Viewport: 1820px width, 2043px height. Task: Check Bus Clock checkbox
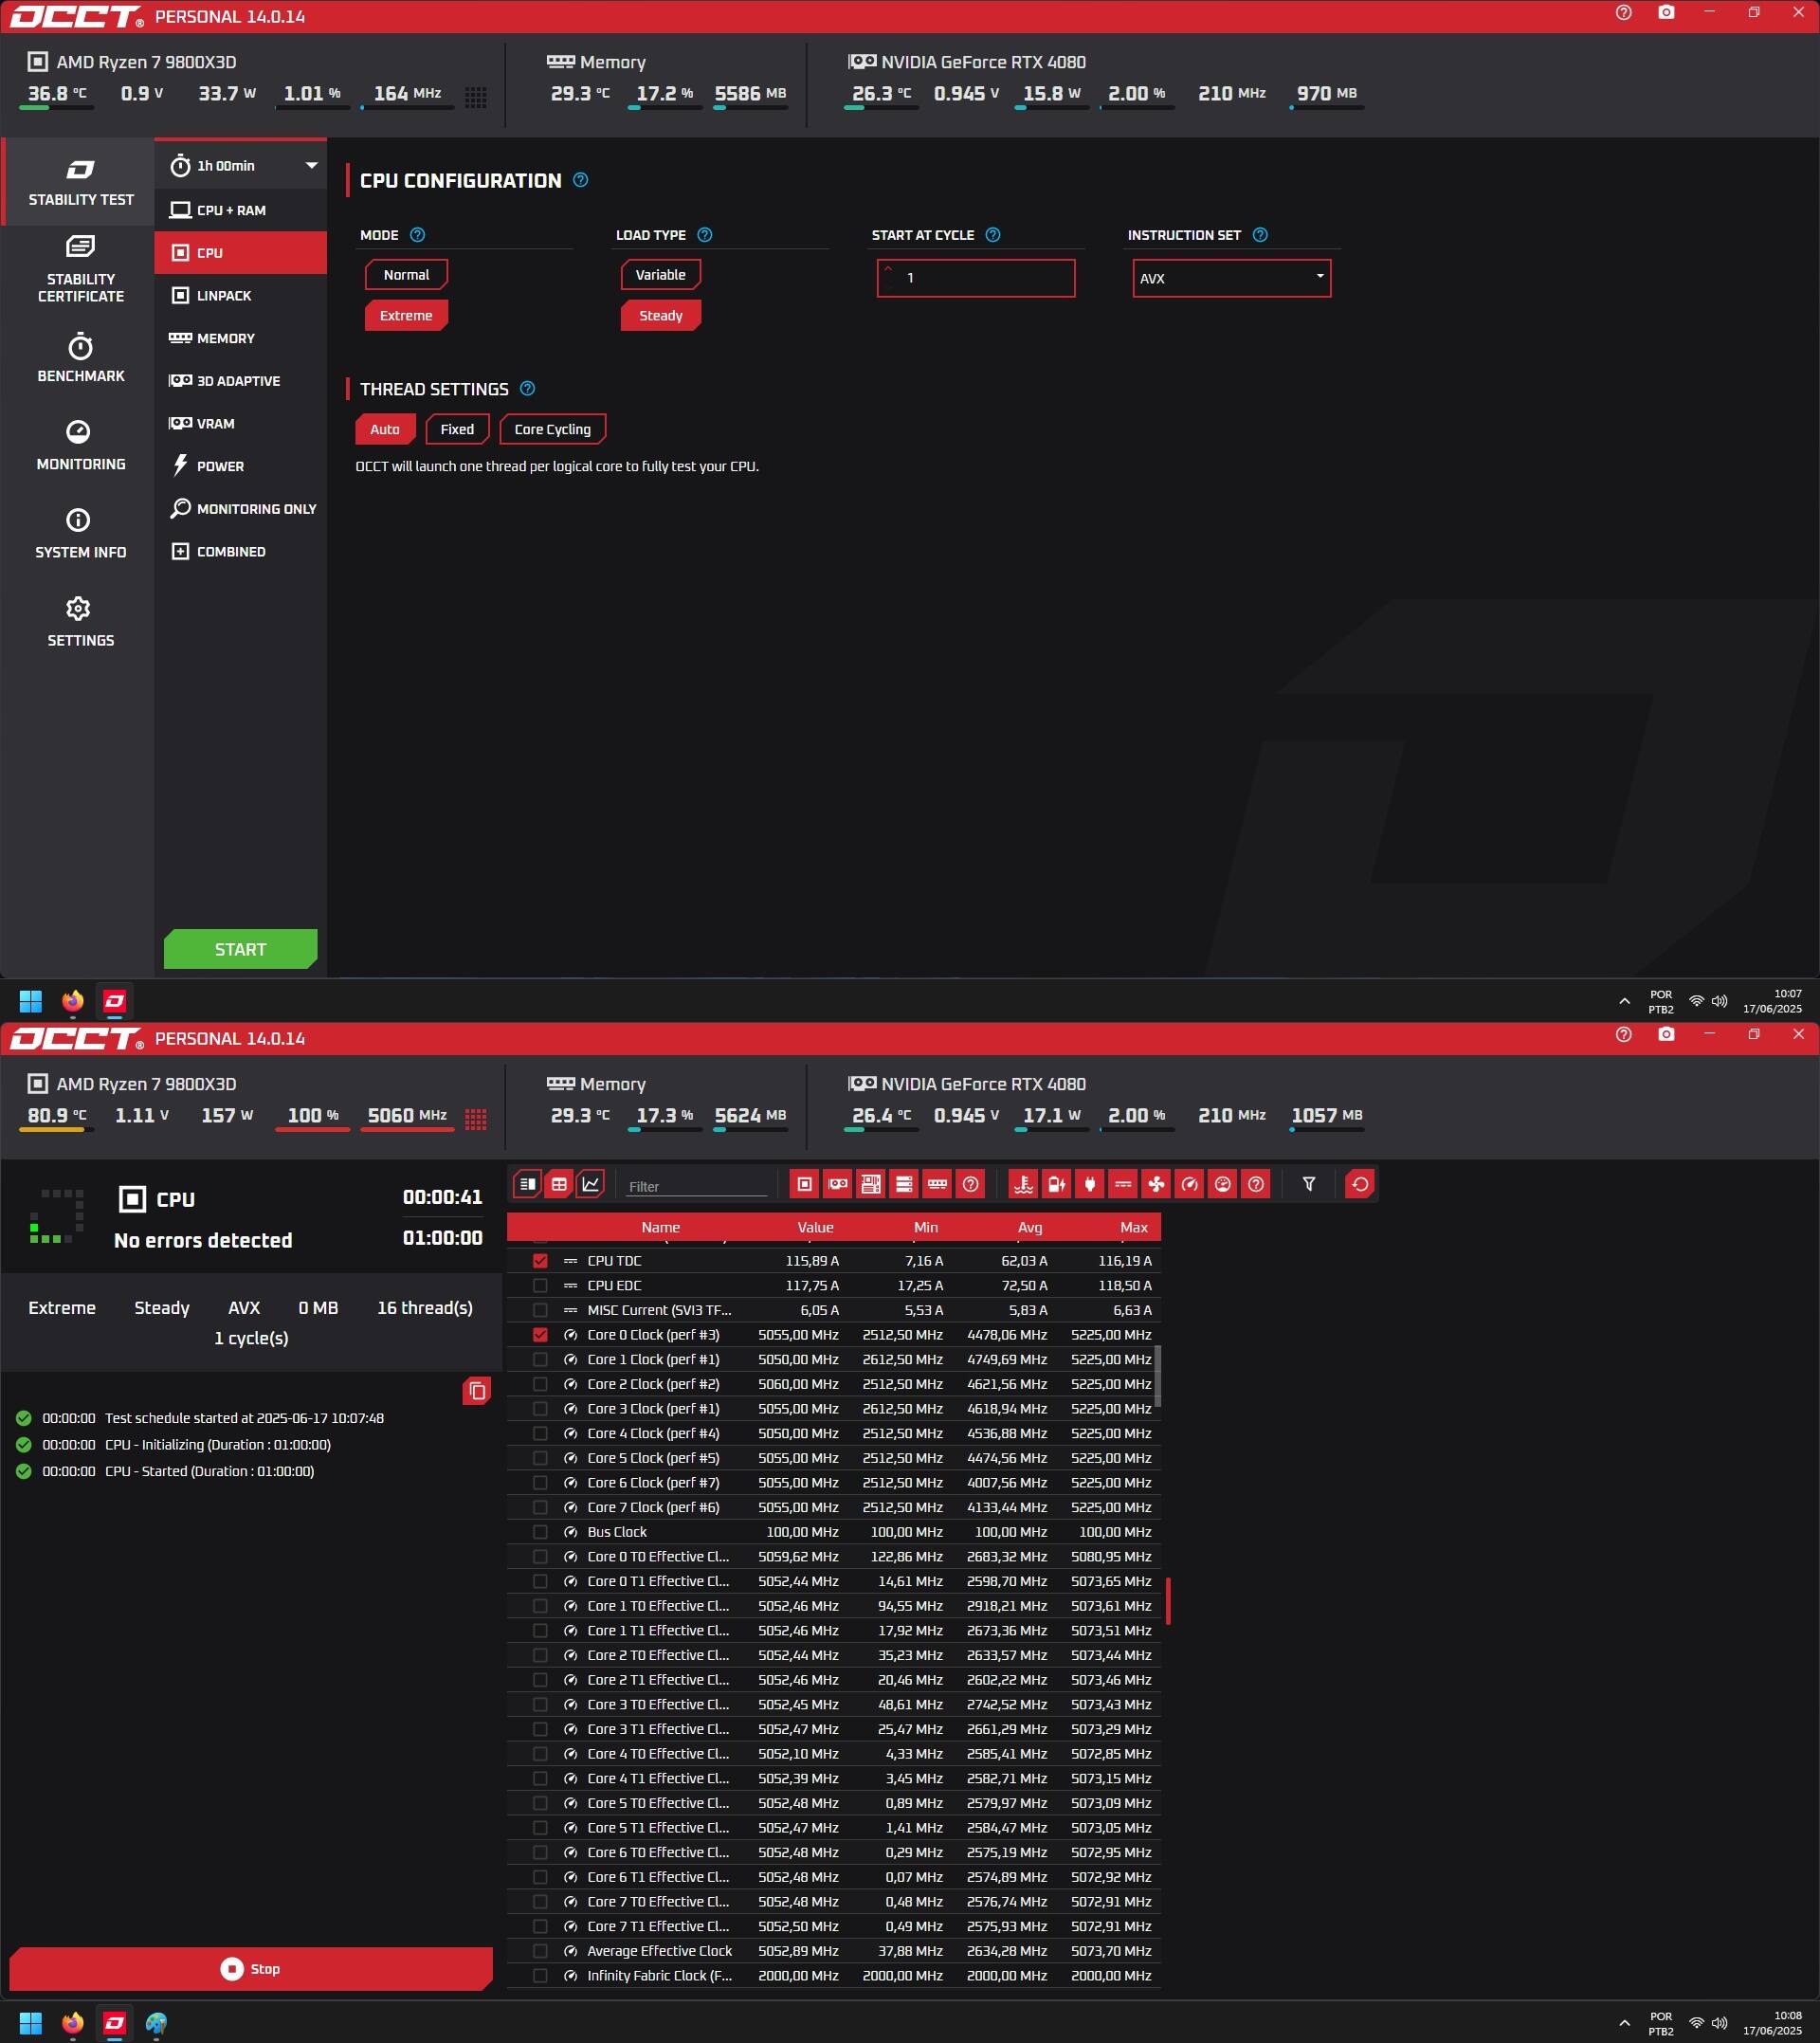click(x=540, y=1532)
